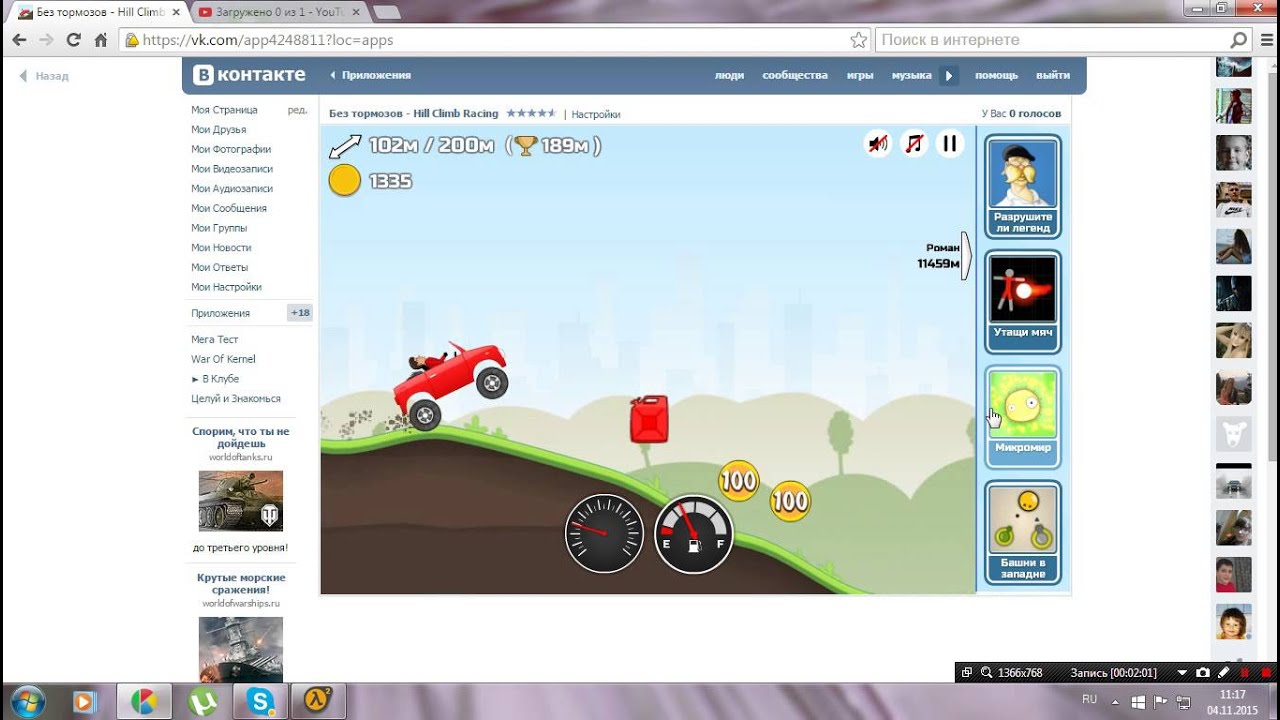Open the игры header link

coord(860,75)
